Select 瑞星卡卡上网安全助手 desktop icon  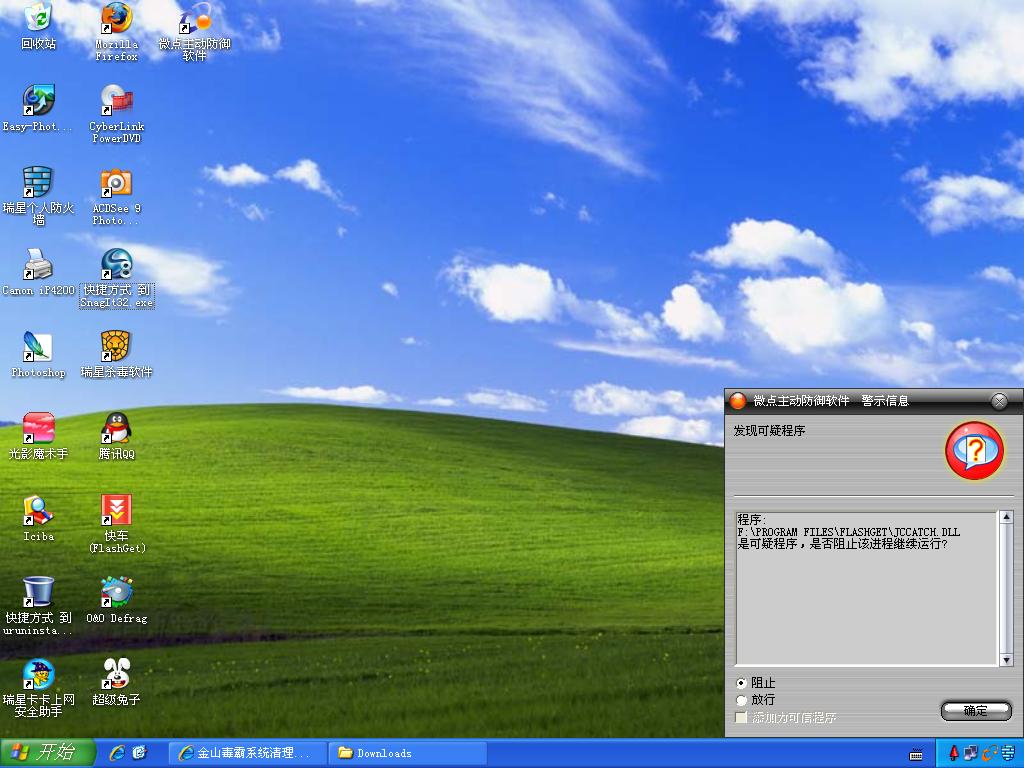[38, 675]
